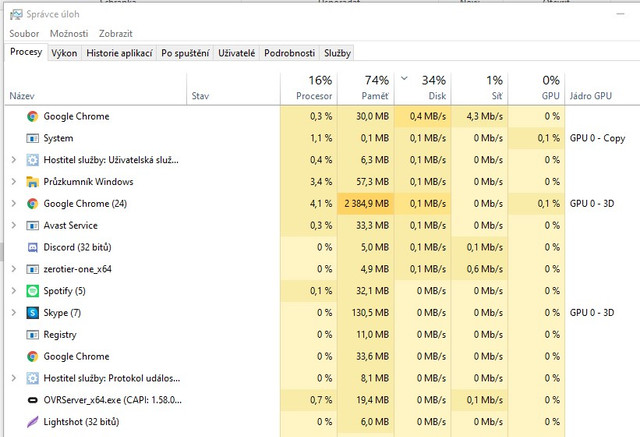
Task: Expand the Google Chrome (24) process group
Action: (14, 204)
